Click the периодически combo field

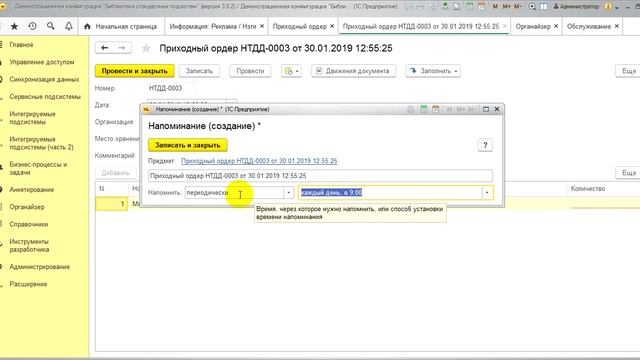[x=234, y=193]
